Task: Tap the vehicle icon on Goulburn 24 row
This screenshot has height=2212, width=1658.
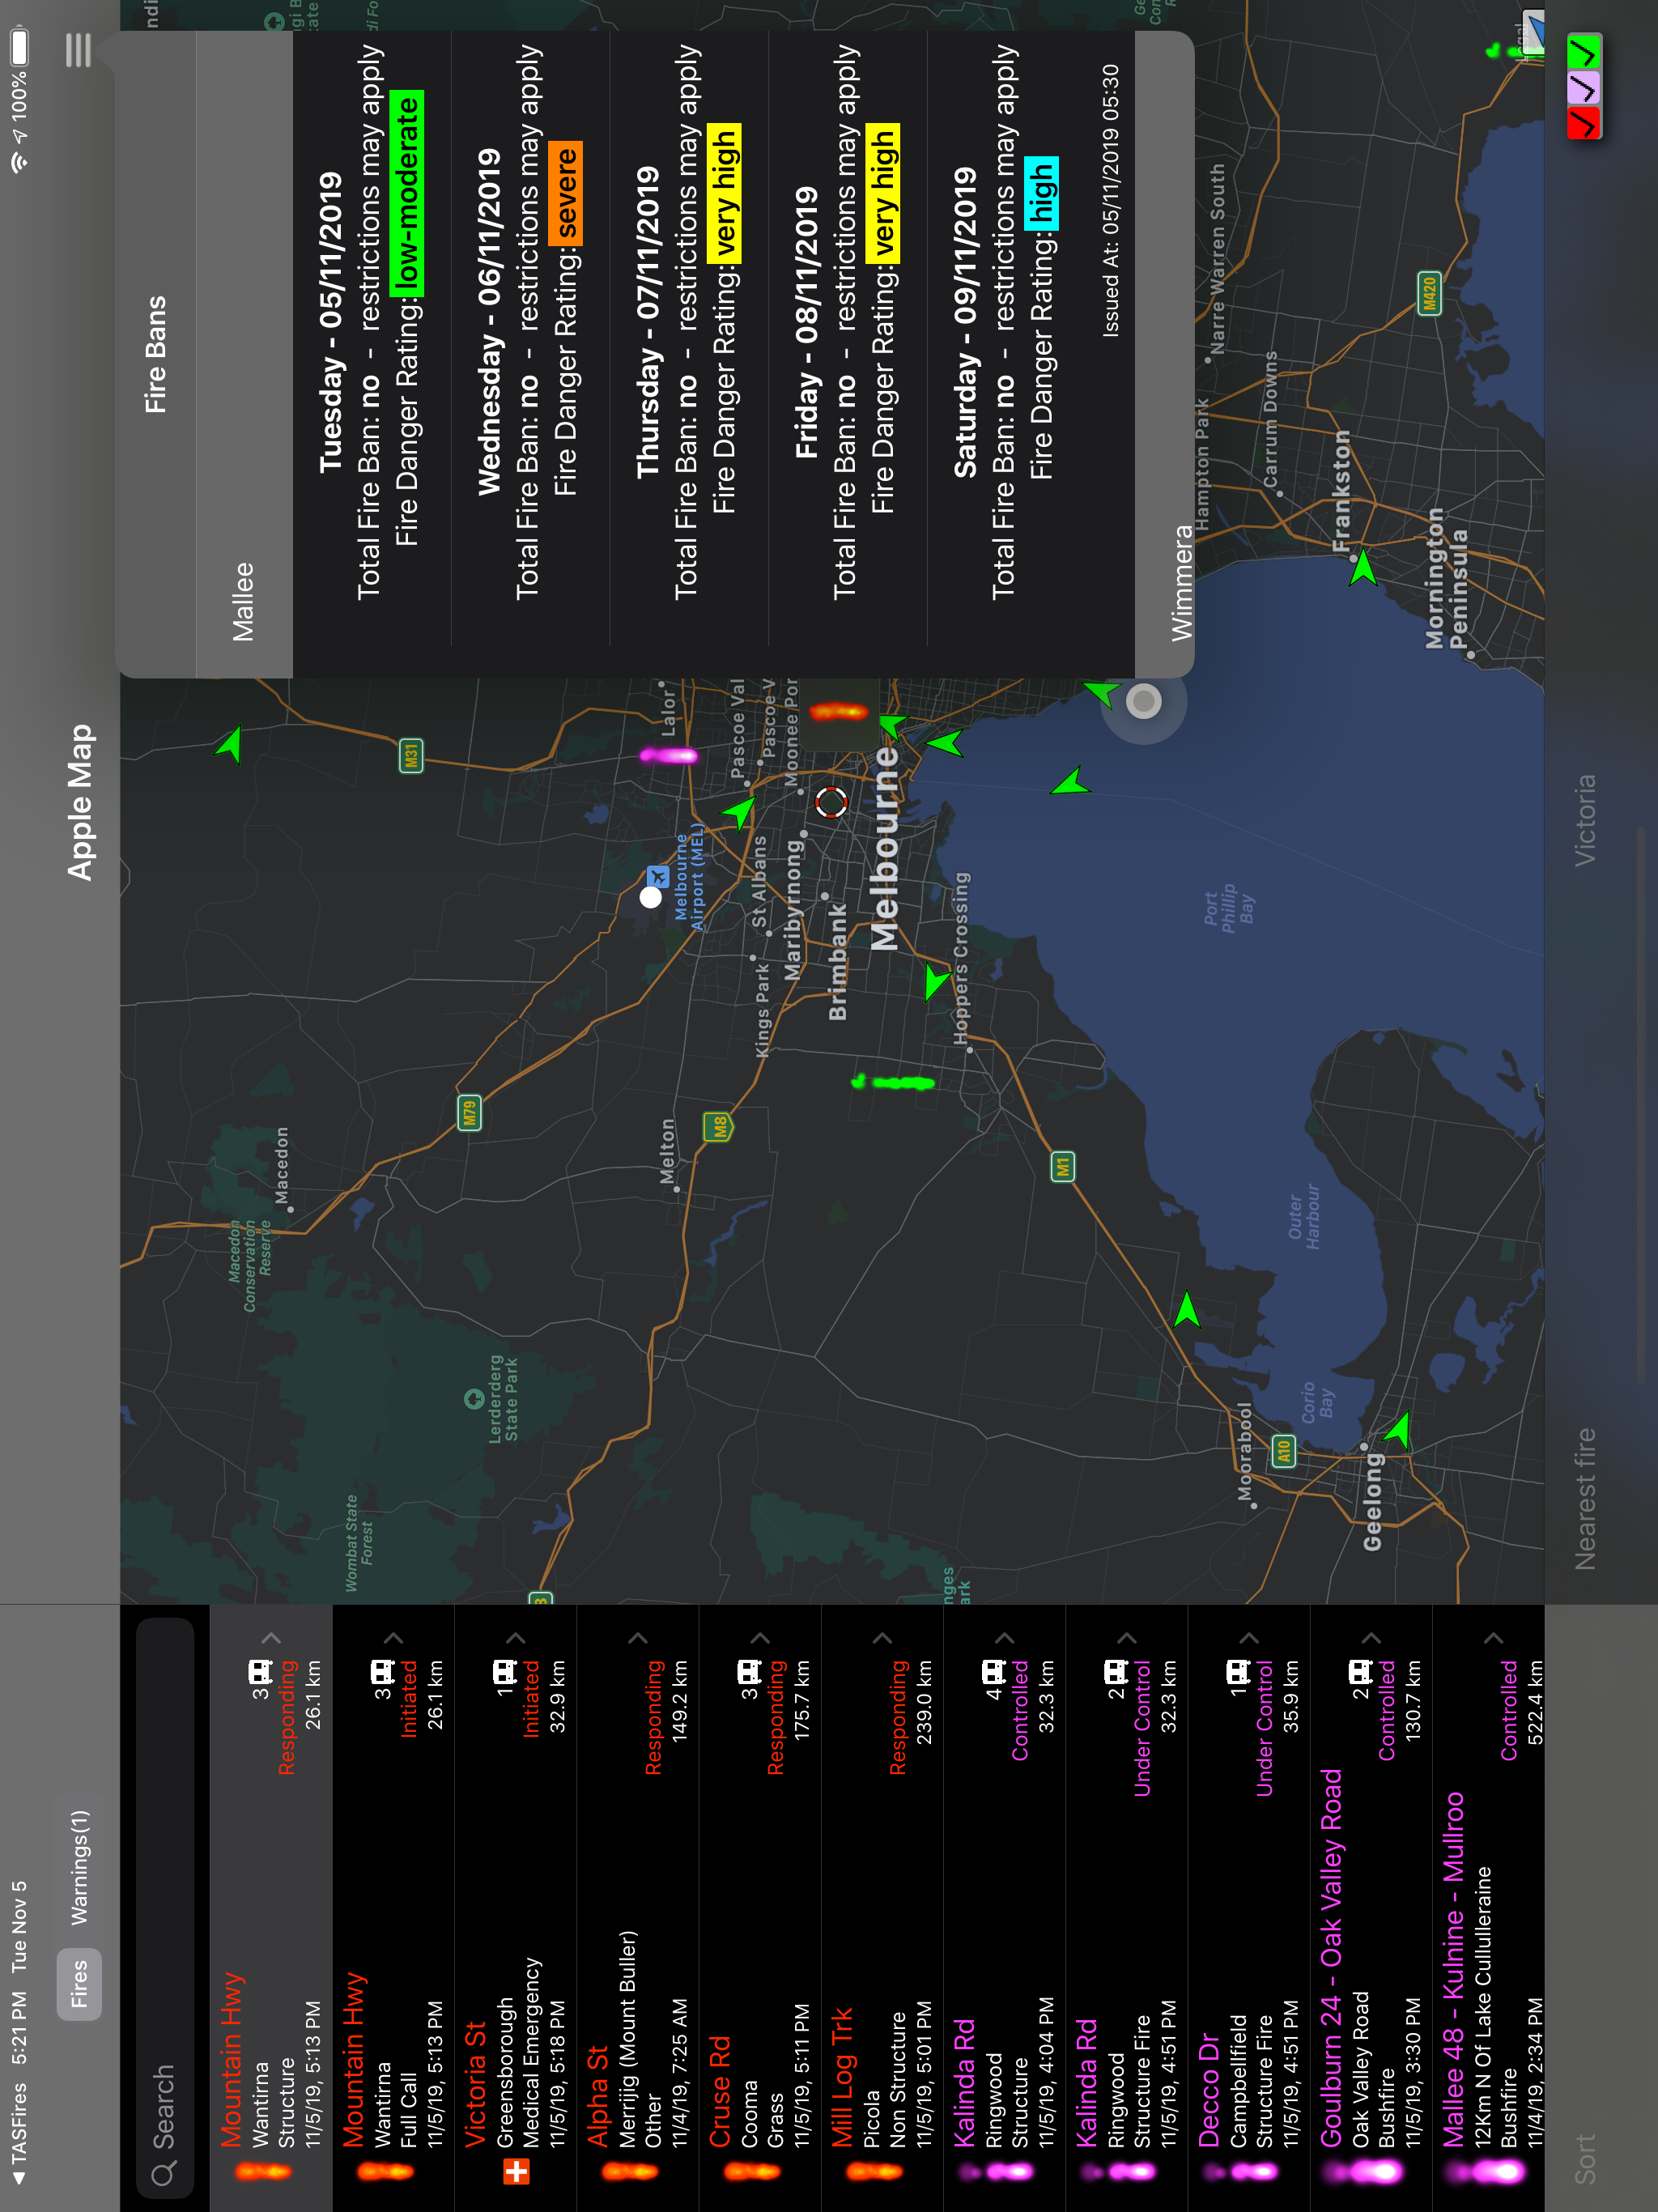Action: tap(1361, 1672)
